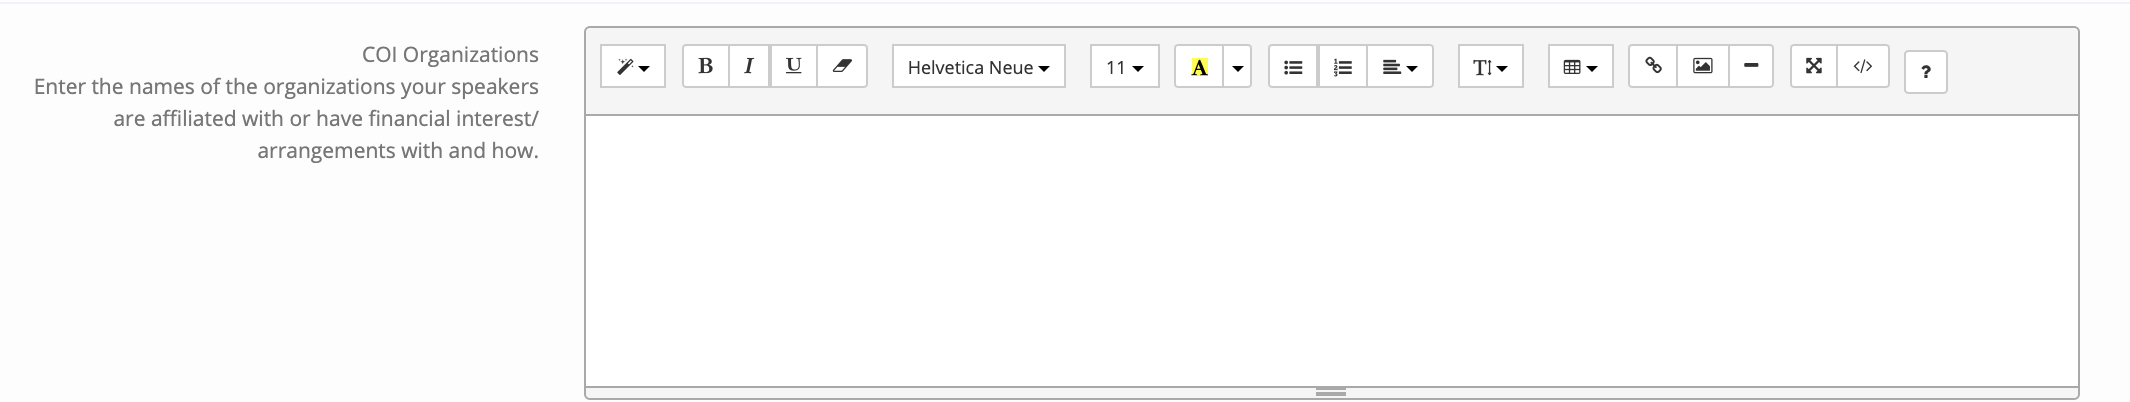This screenshot has width=2130, height=402.
Task: Open the insert table dropdown
Action: click(x=1580, y=67)
